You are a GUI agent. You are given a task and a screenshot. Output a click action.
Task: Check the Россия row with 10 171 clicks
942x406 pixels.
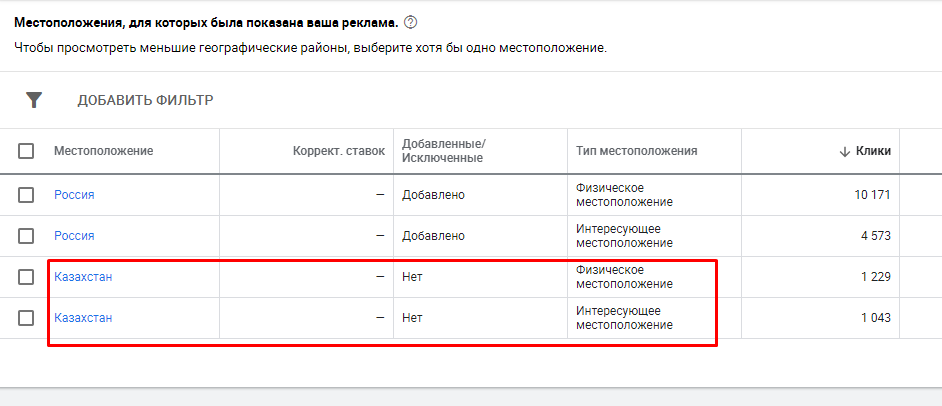(26, 195)
